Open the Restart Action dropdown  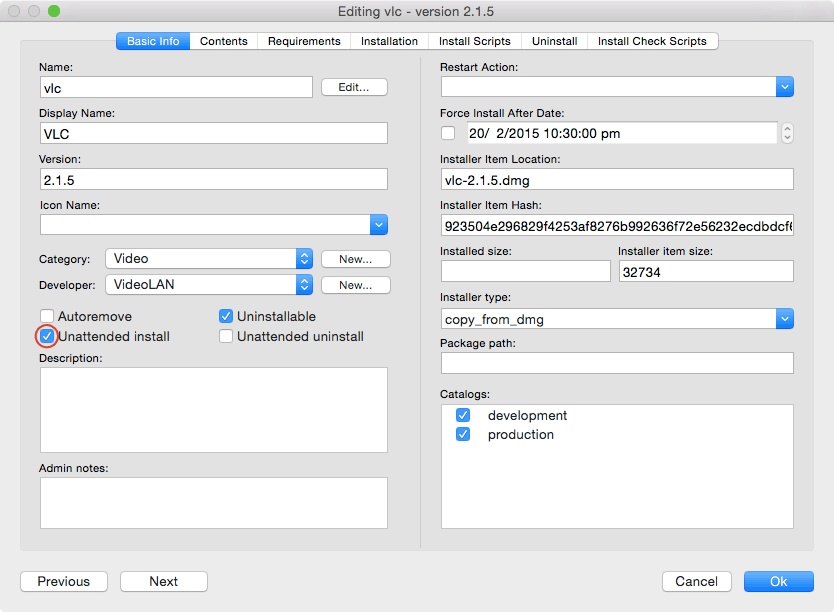784,87
